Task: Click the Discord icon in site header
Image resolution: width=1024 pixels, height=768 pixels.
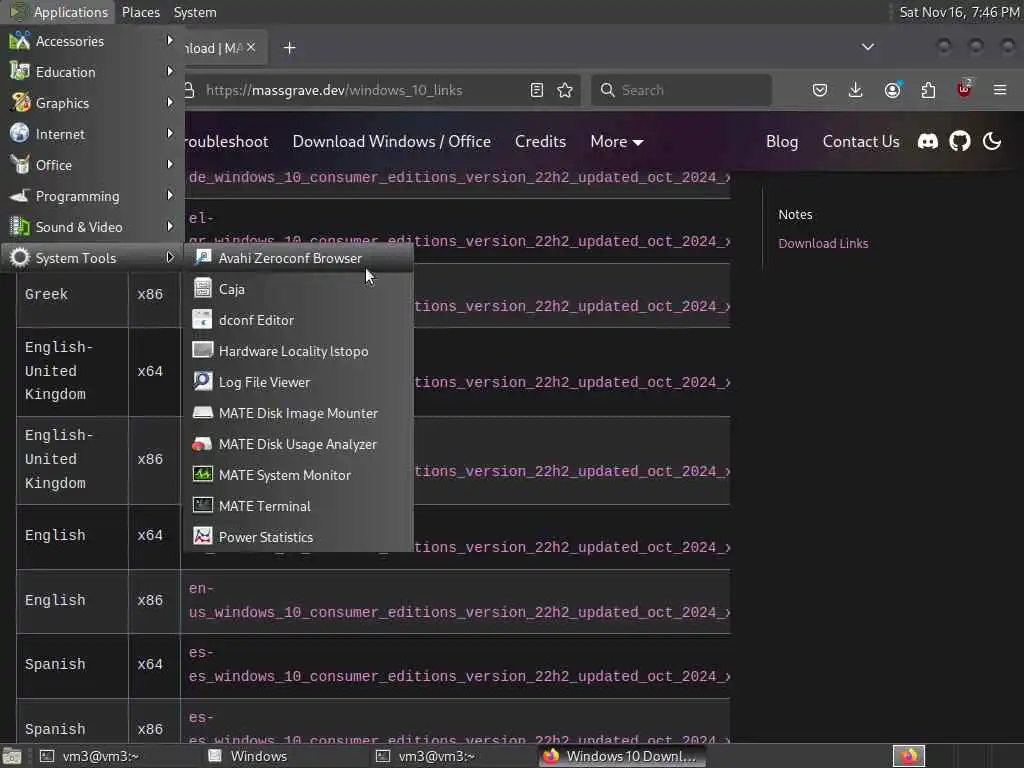Action: (x=927, y=141)
